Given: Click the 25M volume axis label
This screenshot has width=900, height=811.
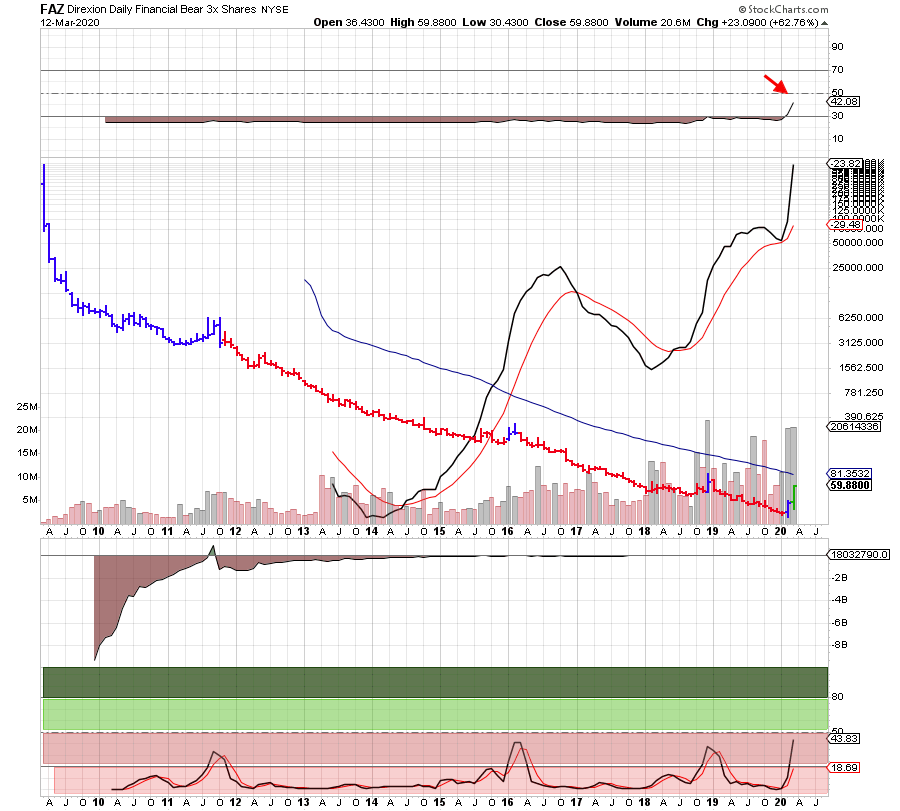Looking at the screenshot, I should click(x=27, y=407).
